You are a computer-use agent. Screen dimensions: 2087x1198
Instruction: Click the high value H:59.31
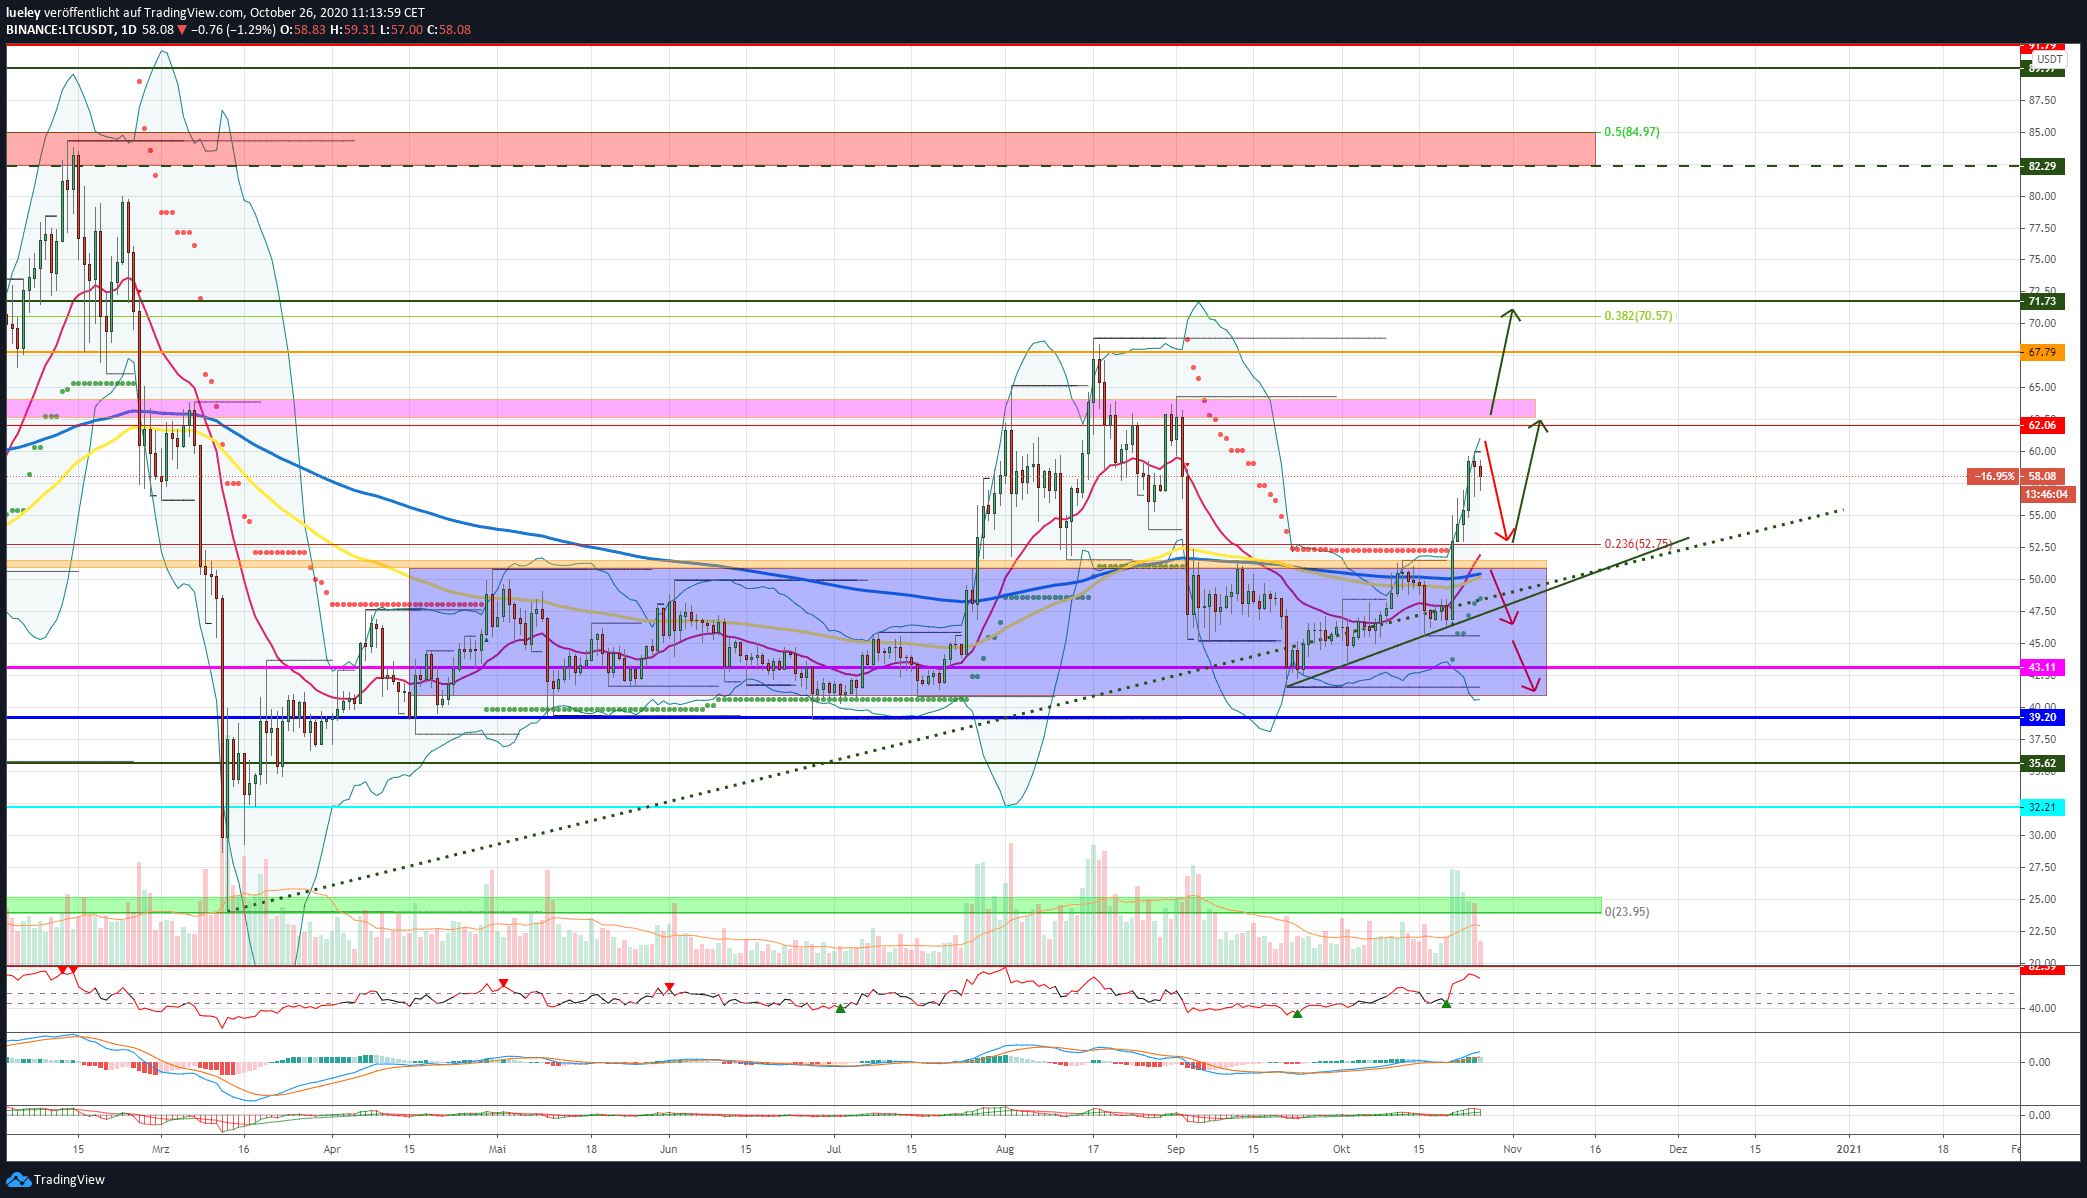click(x=353, y=30)
